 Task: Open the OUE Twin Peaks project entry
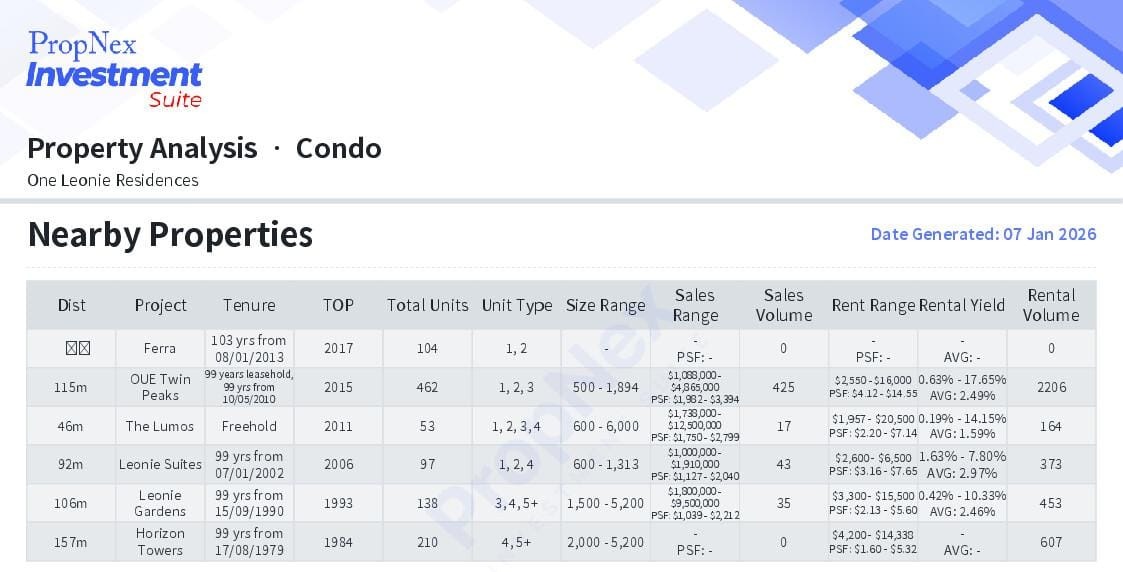click(160, 387)
